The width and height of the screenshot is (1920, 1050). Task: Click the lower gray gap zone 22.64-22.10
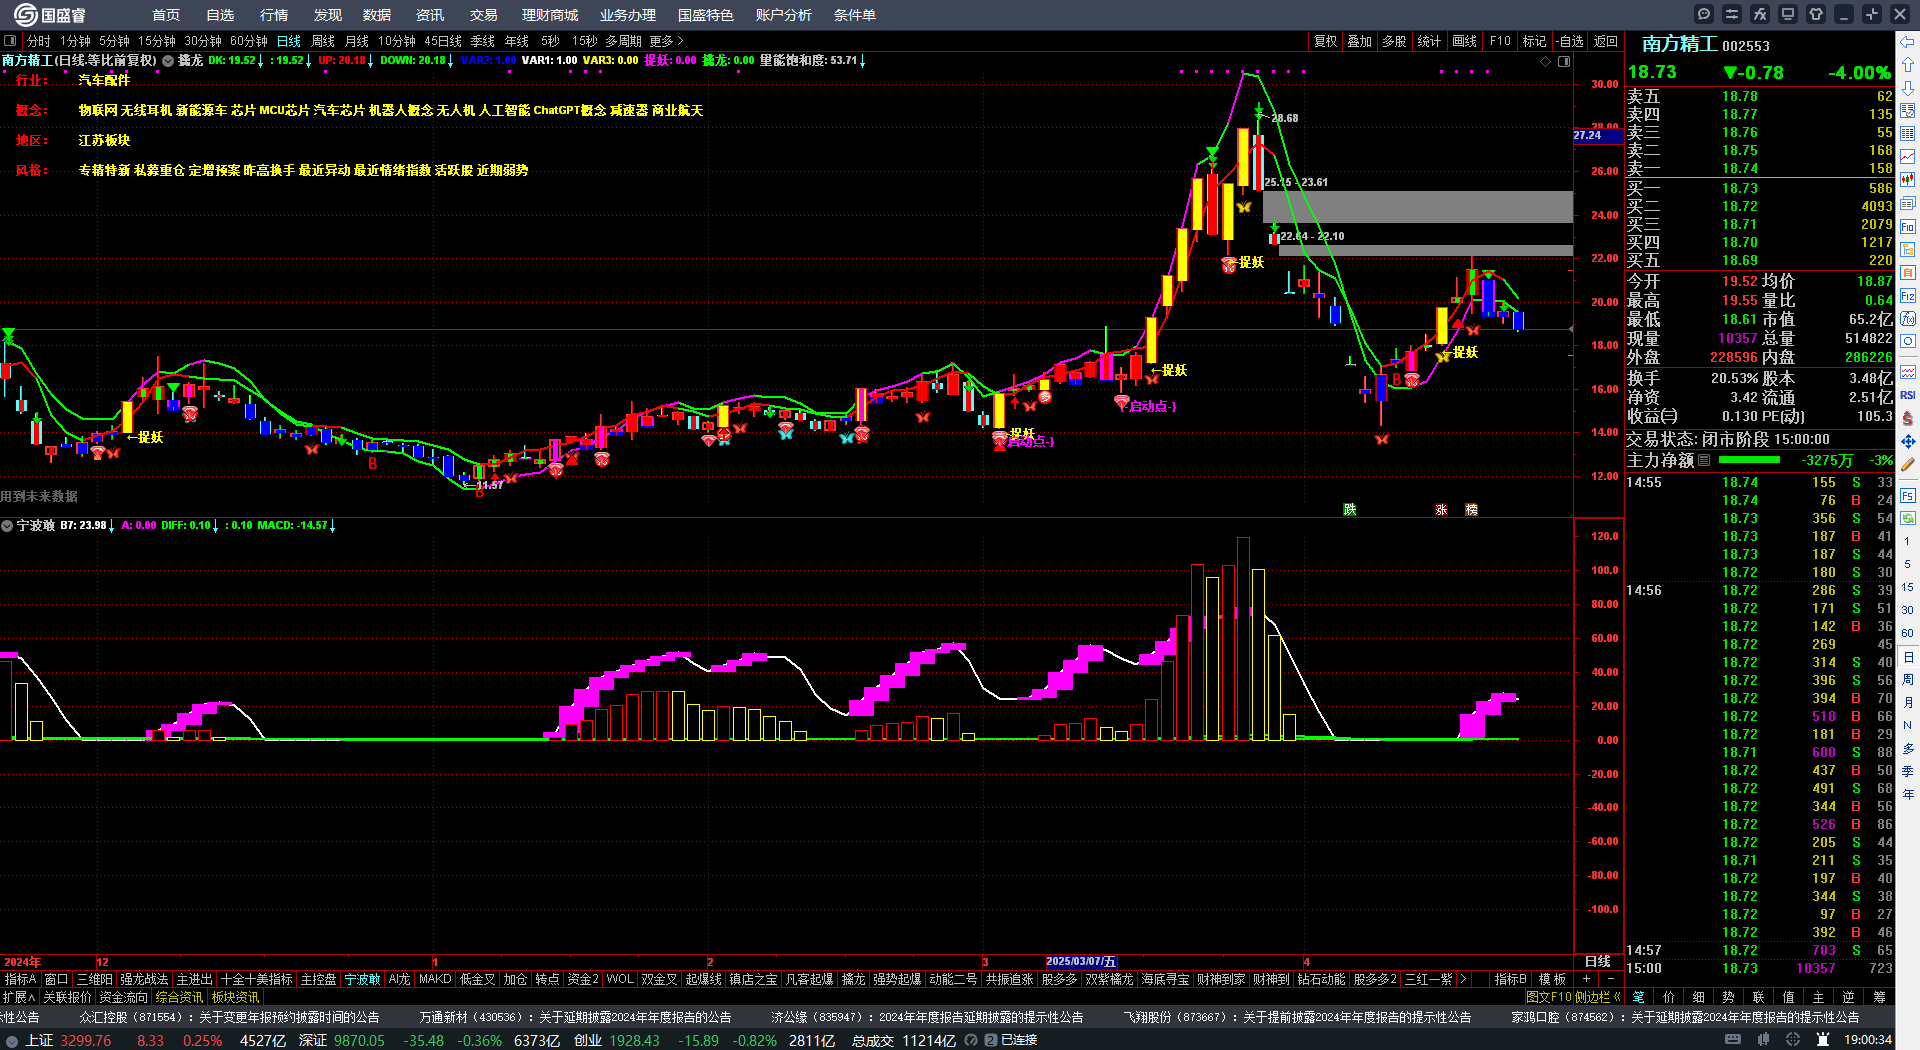pyautogui.click(x=1426, y=250)
